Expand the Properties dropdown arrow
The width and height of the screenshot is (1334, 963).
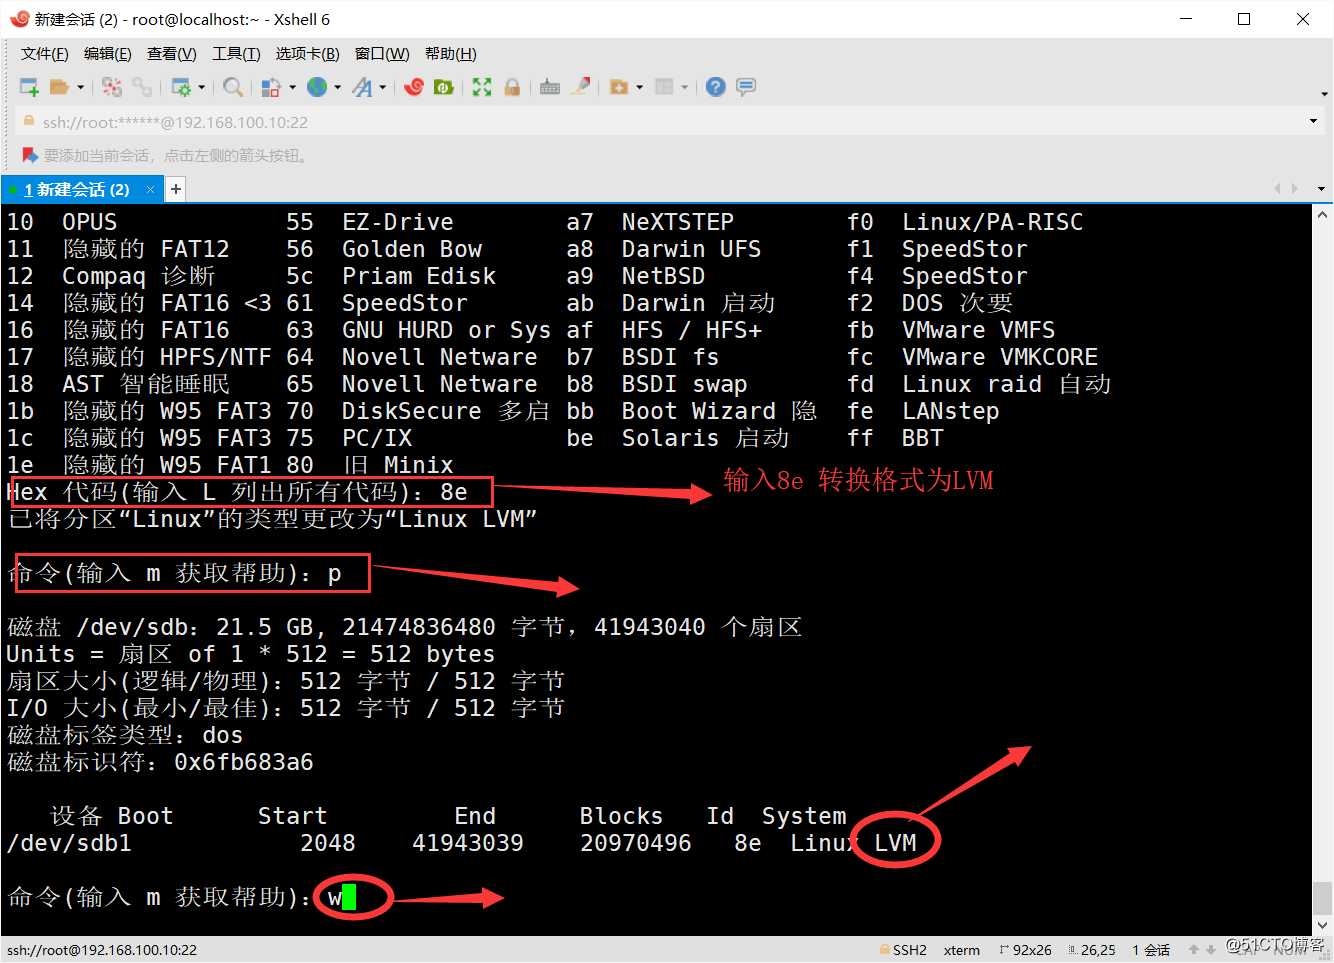pos(202,87)
